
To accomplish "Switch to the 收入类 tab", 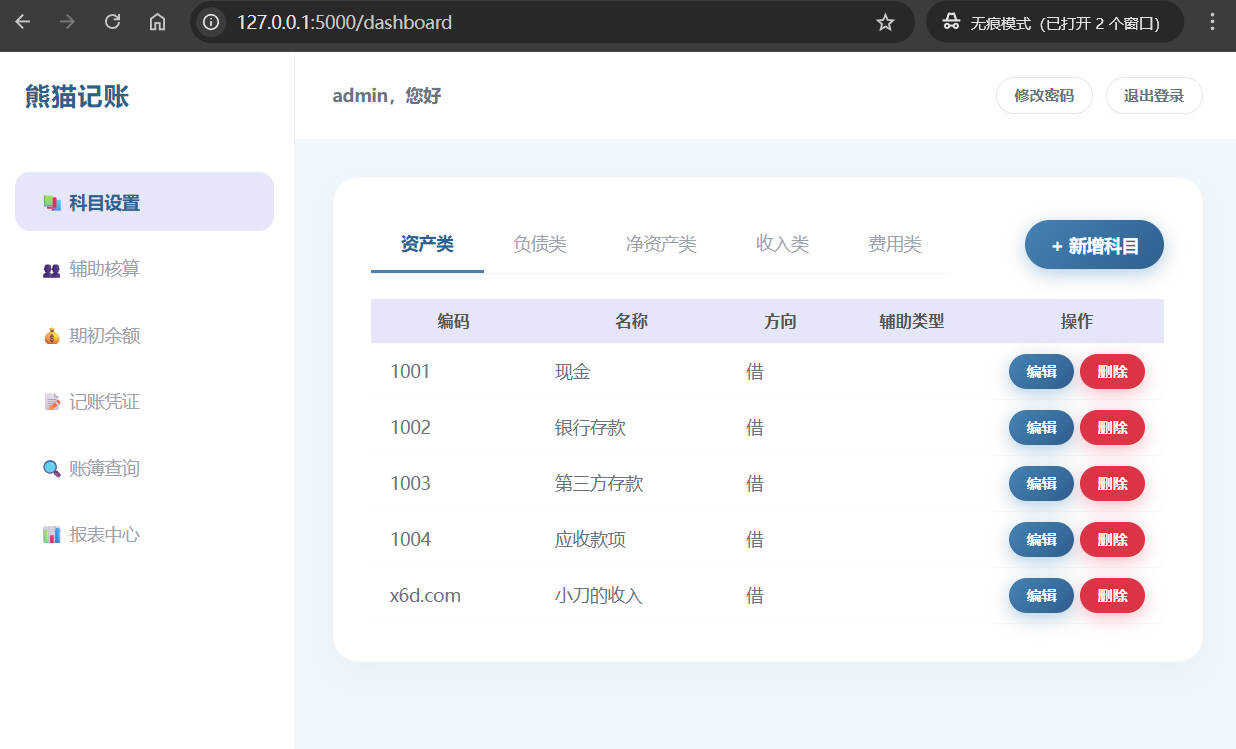I will pos(782,243).
